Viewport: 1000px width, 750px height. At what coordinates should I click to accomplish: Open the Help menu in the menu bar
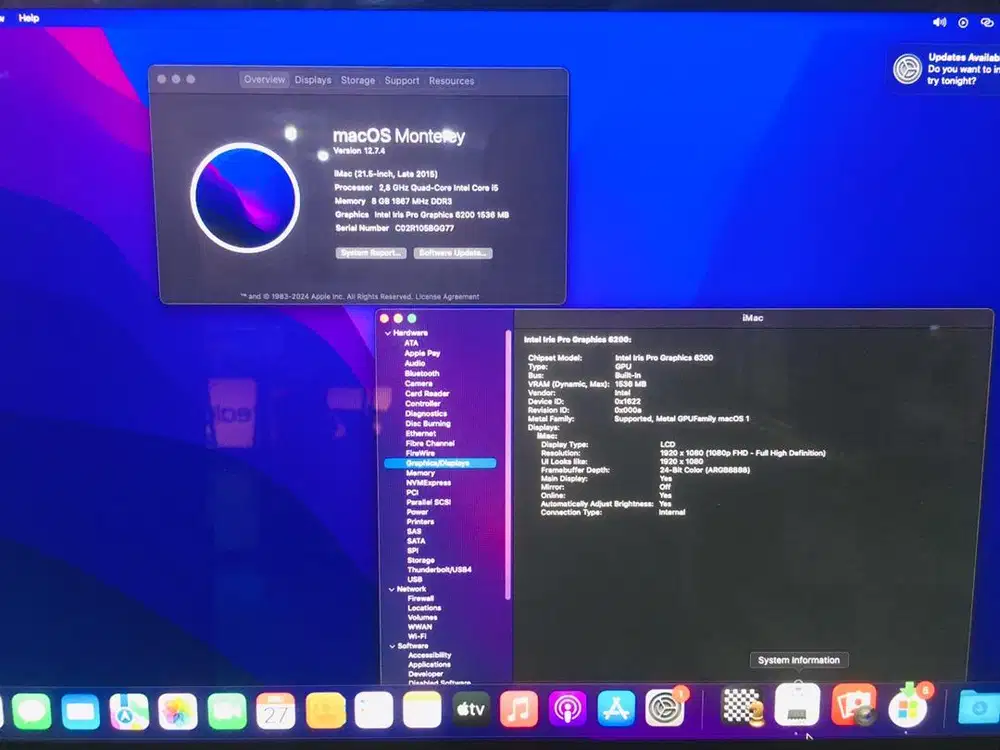click(27, 17)
